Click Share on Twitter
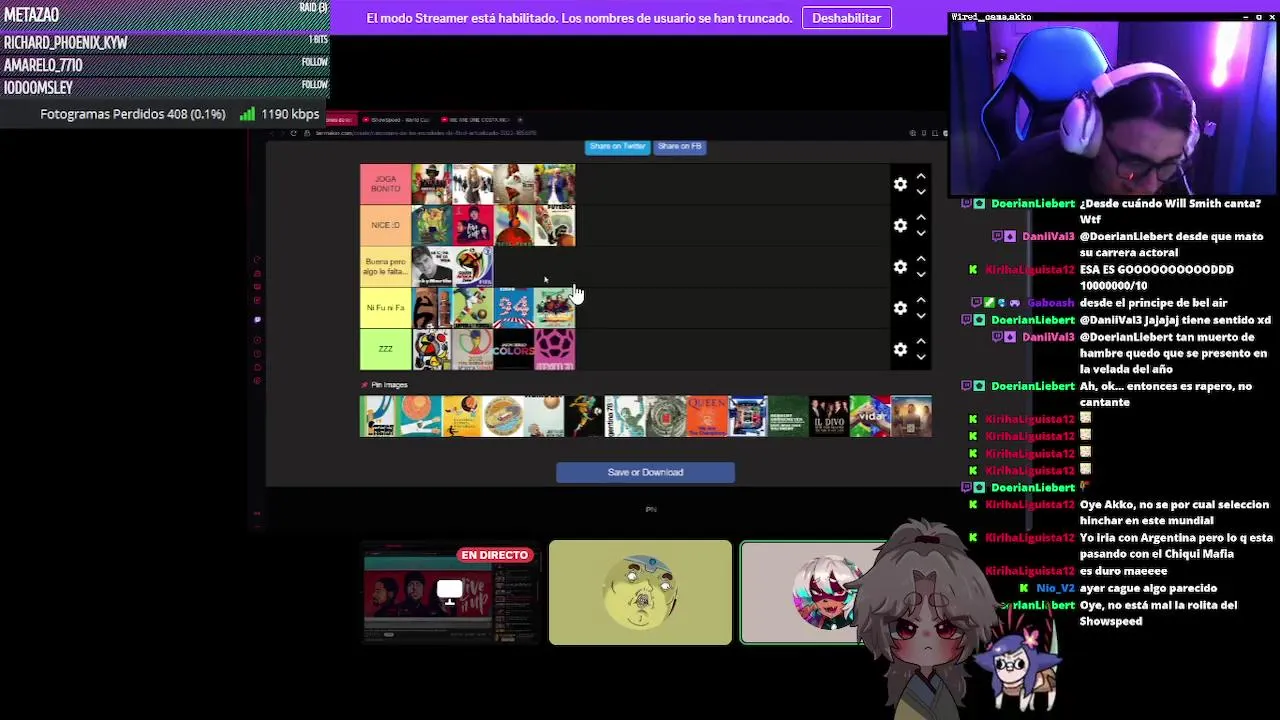Viewport: 1280px width, 720px height. point(618,146)
